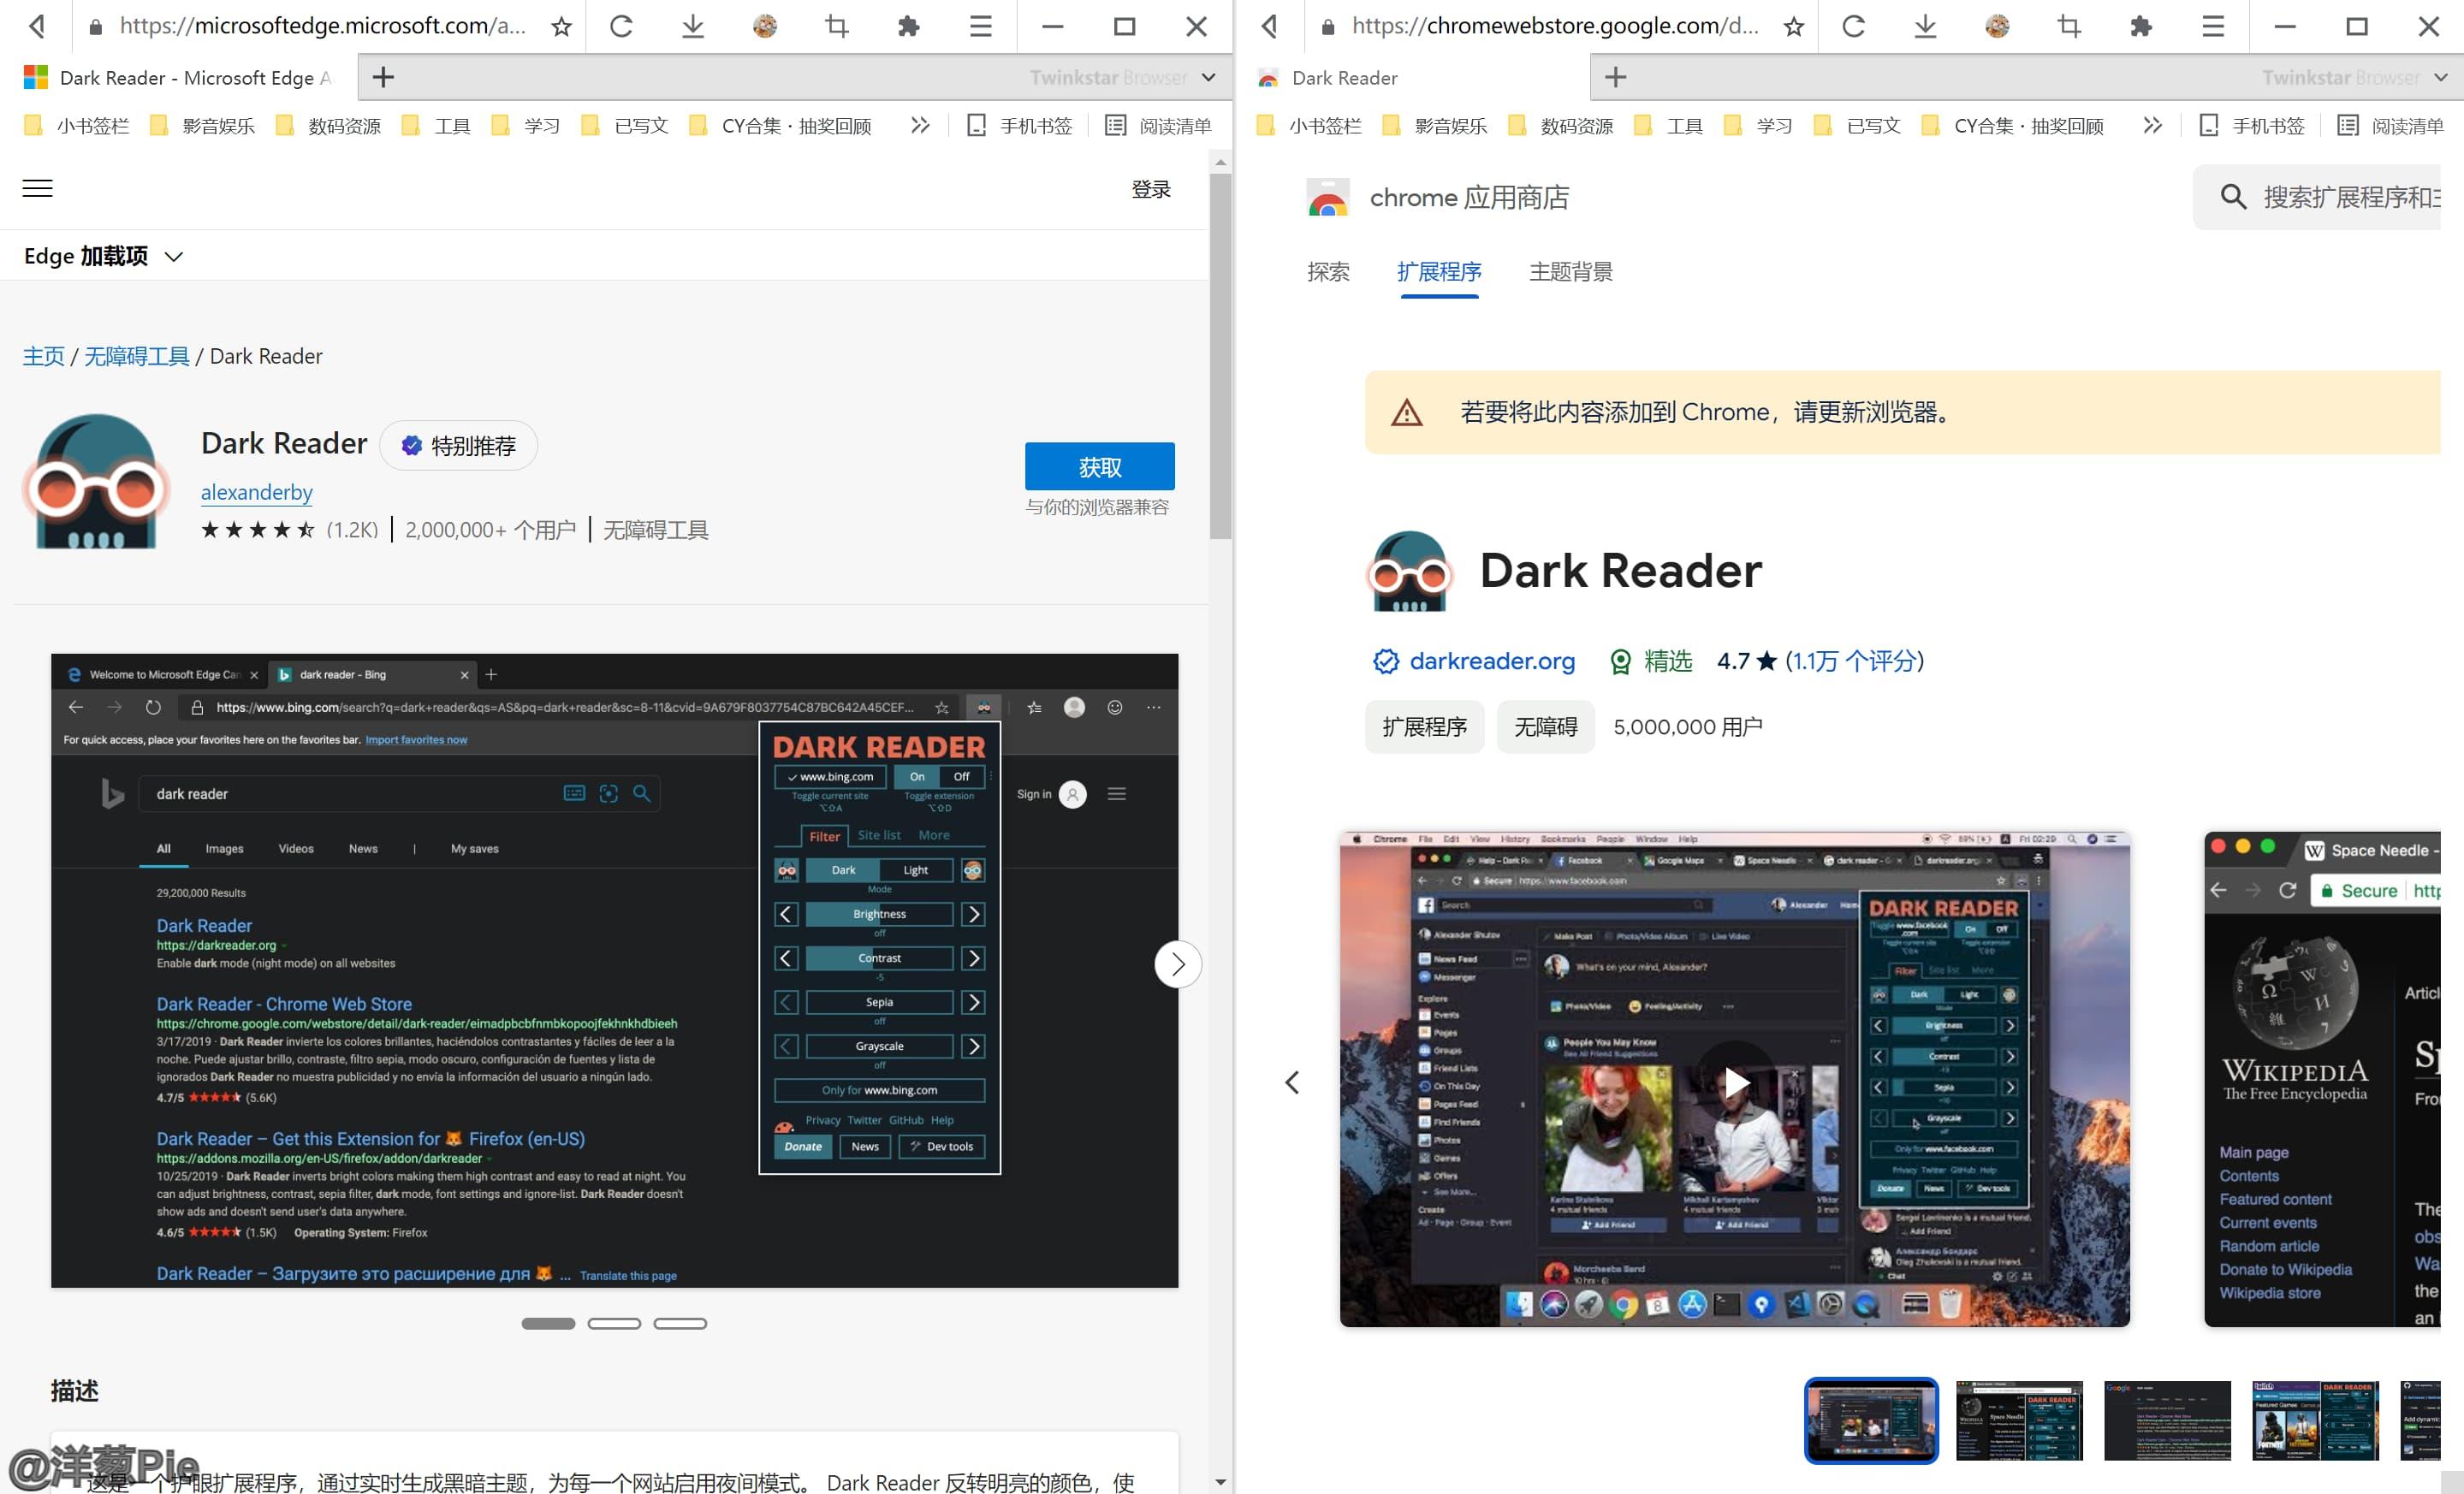Open the Extensions puzzle icon in the toolbar
Screen dimensions: 2464x1494
908,26
